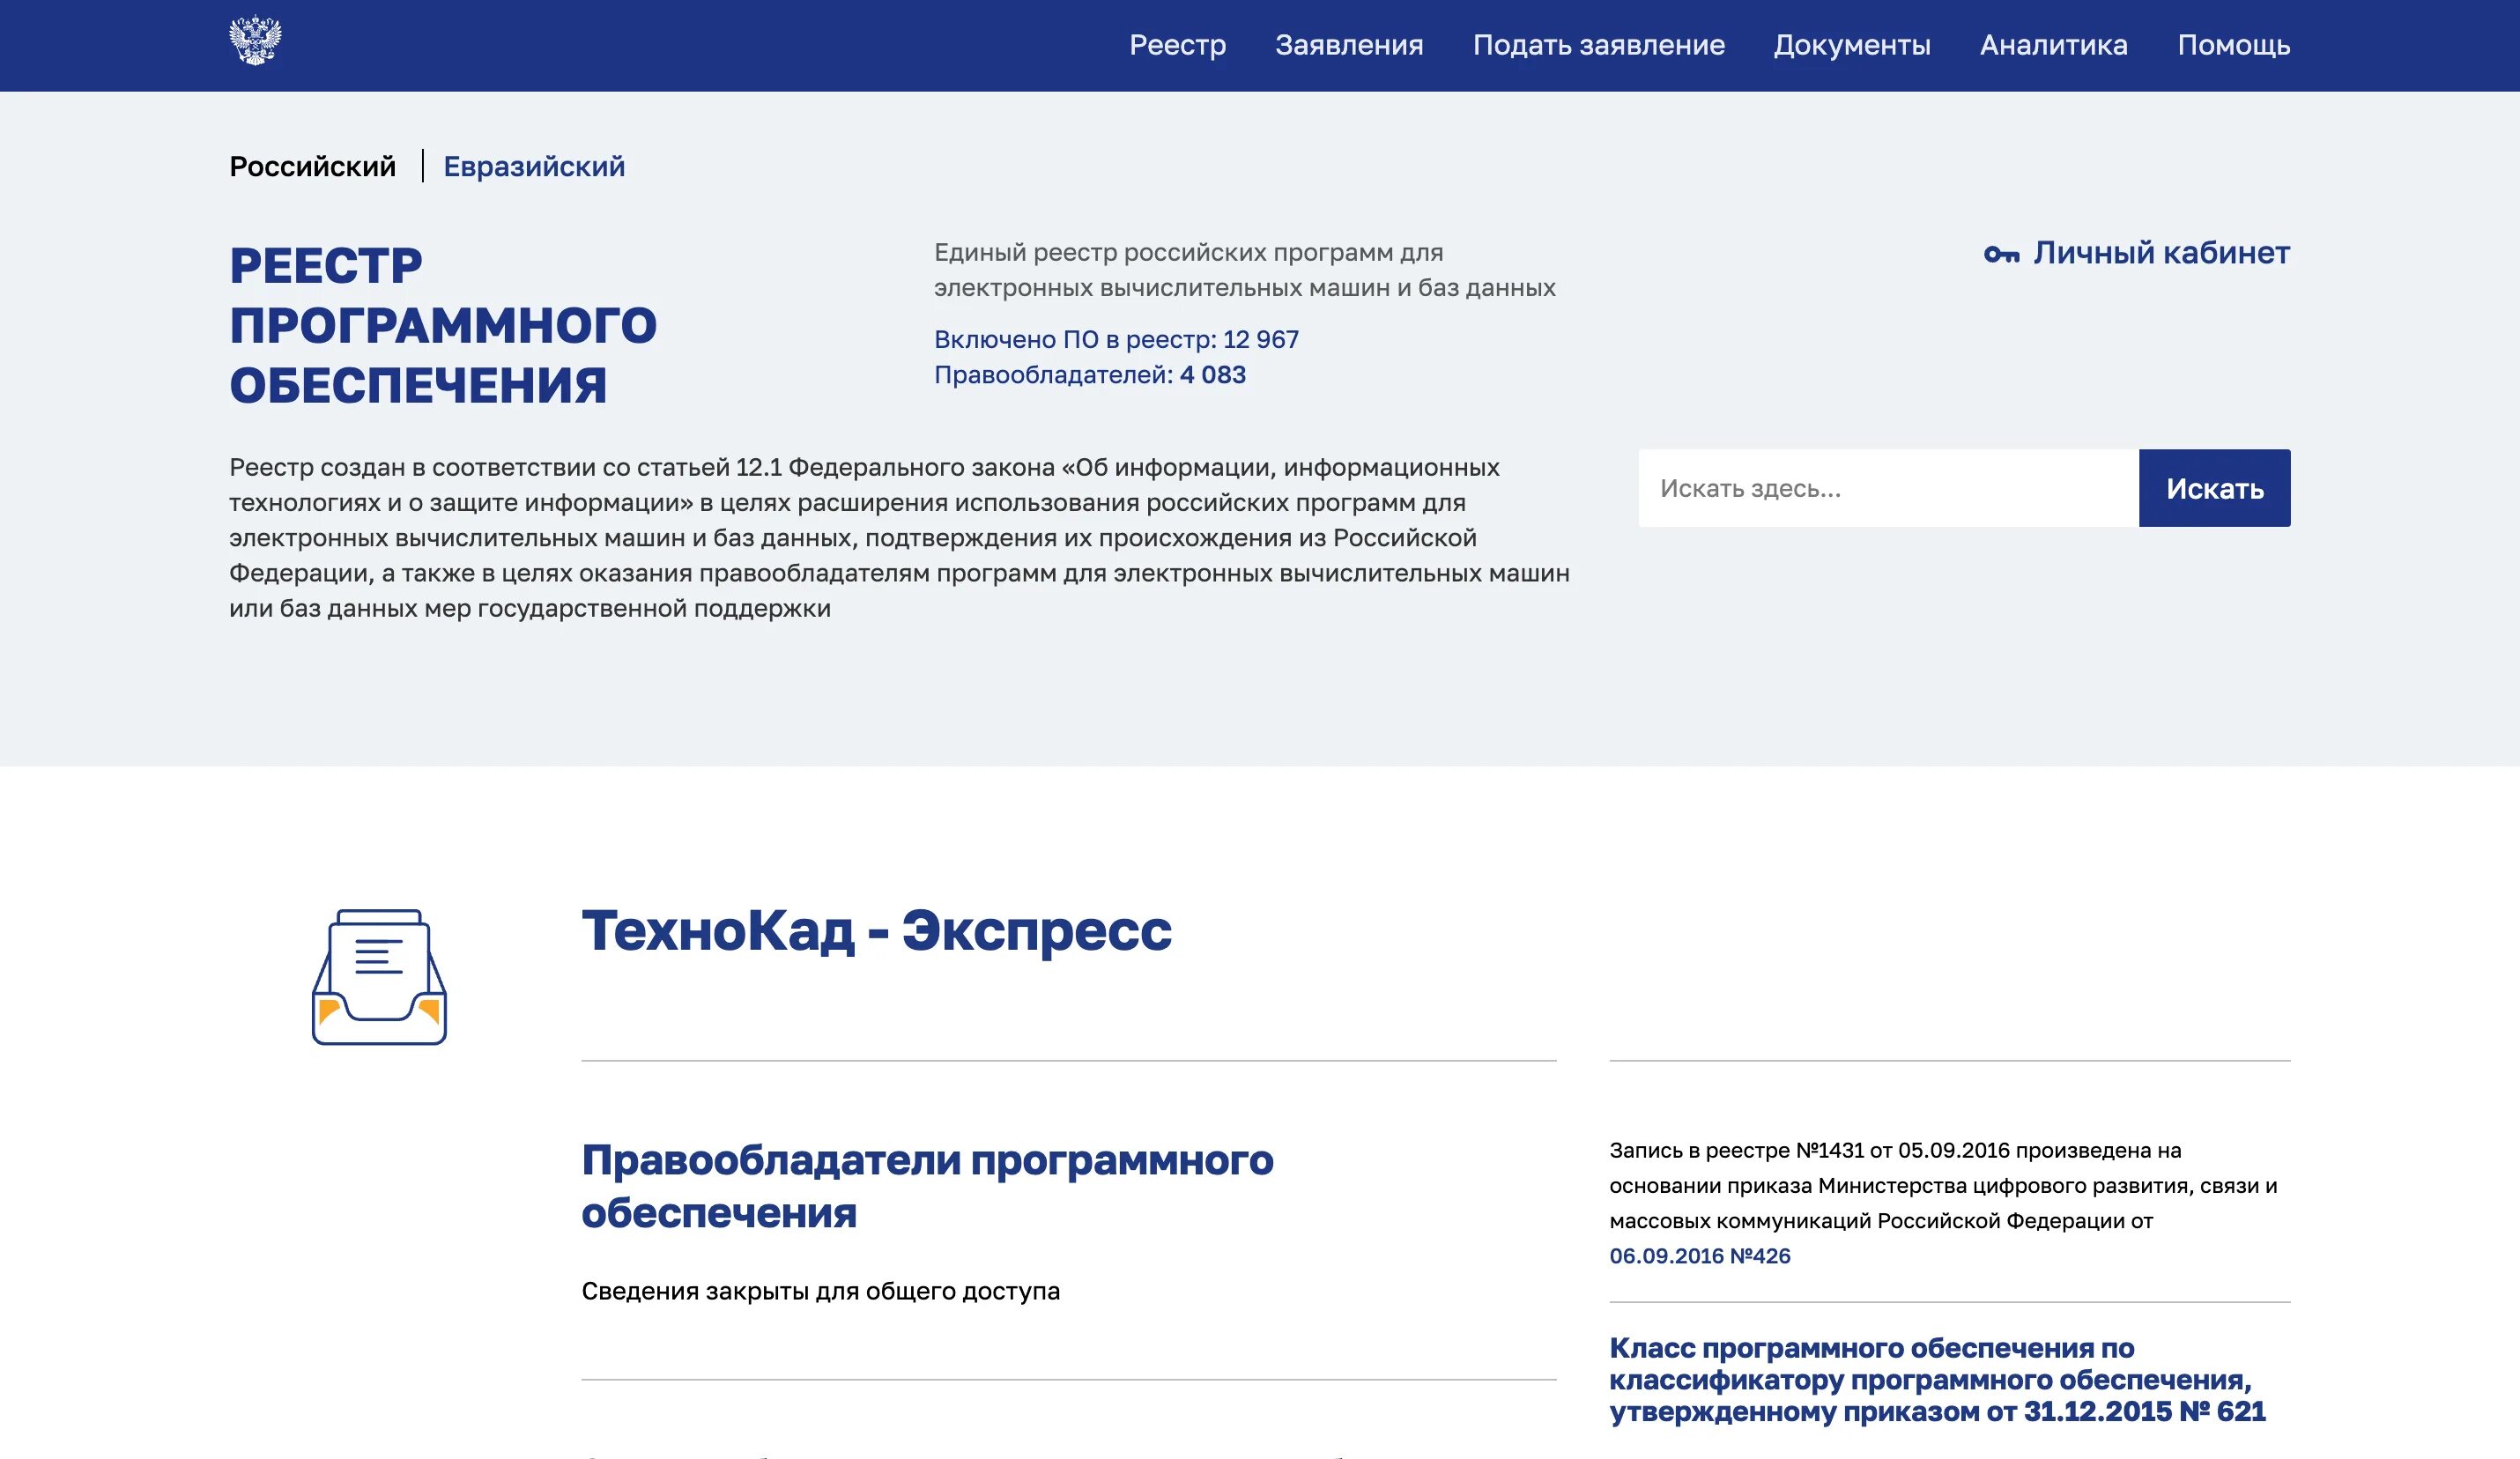
Task: Click the Единый реестр российских программ description
Action: [1244, 270]
